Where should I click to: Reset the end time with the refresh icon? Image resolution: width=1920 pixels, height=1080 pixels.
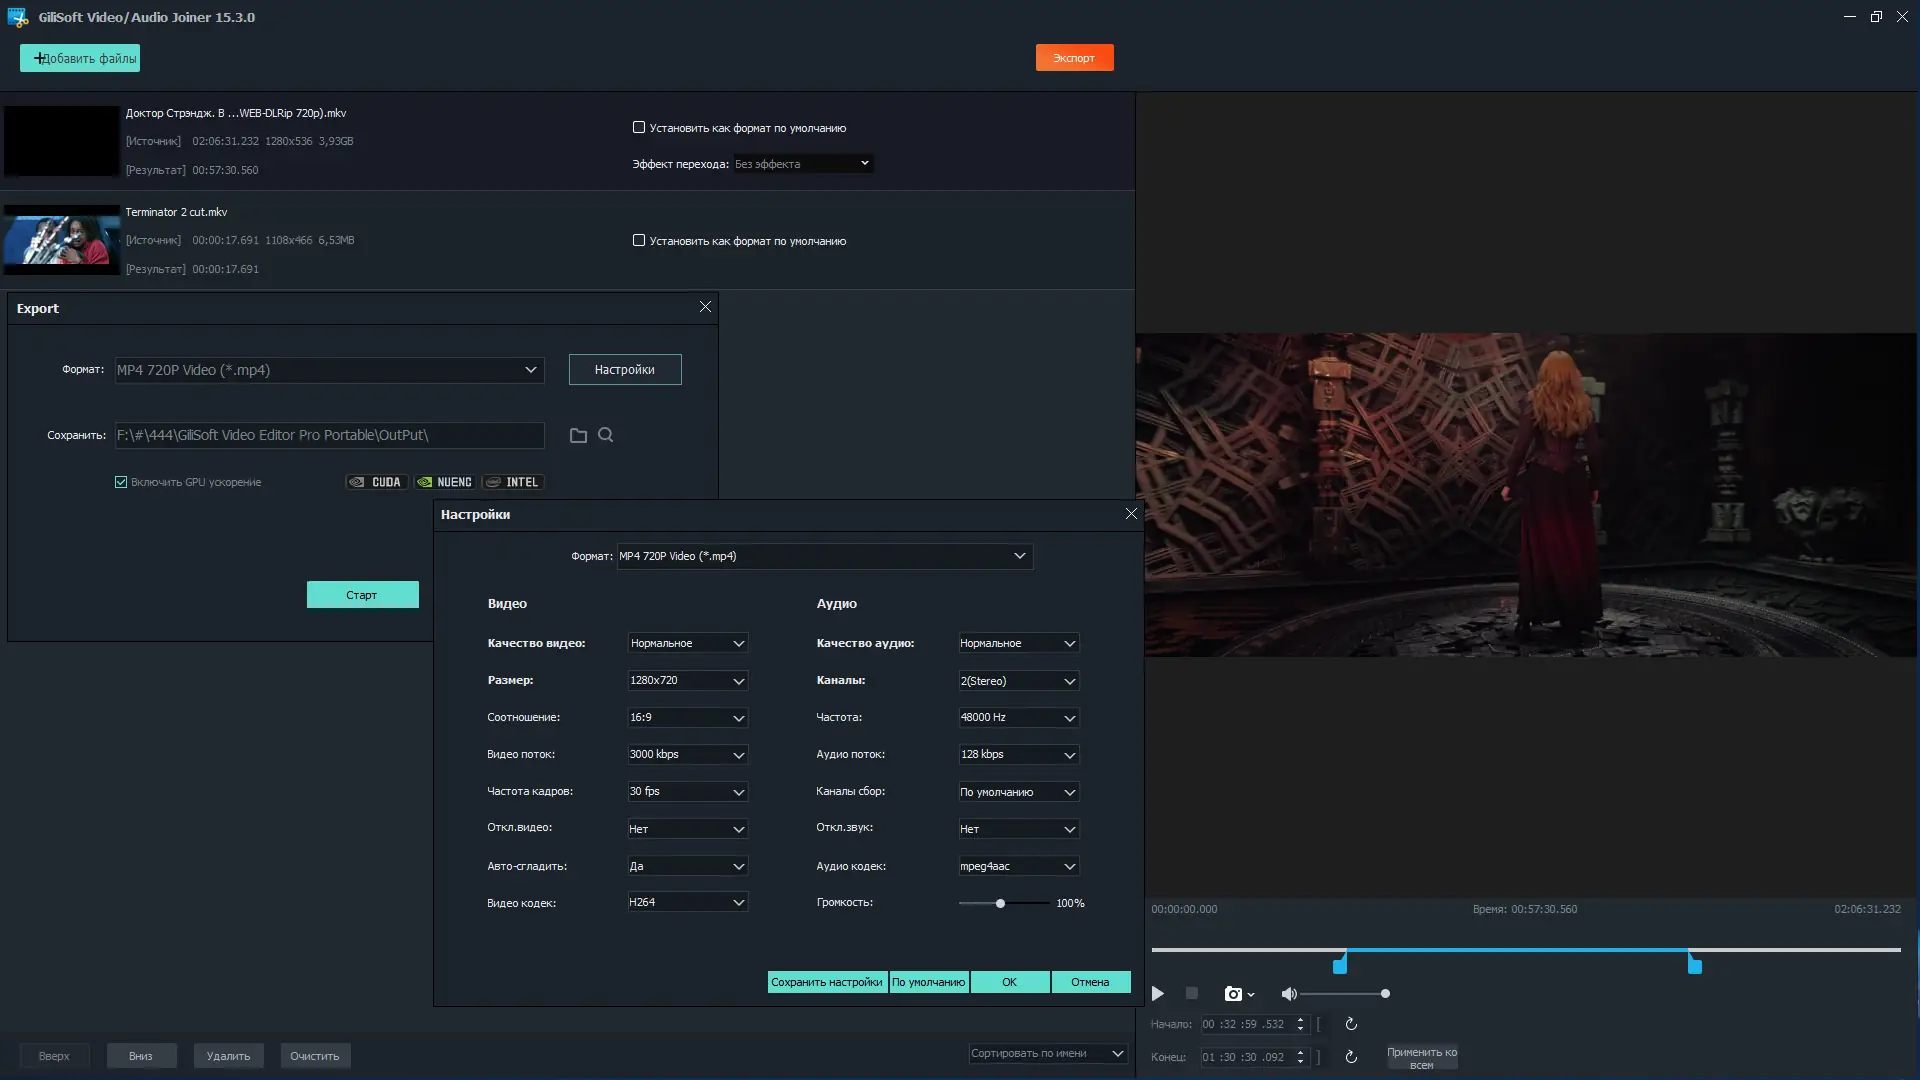pyautogui.click(x=1351, y=1057)
